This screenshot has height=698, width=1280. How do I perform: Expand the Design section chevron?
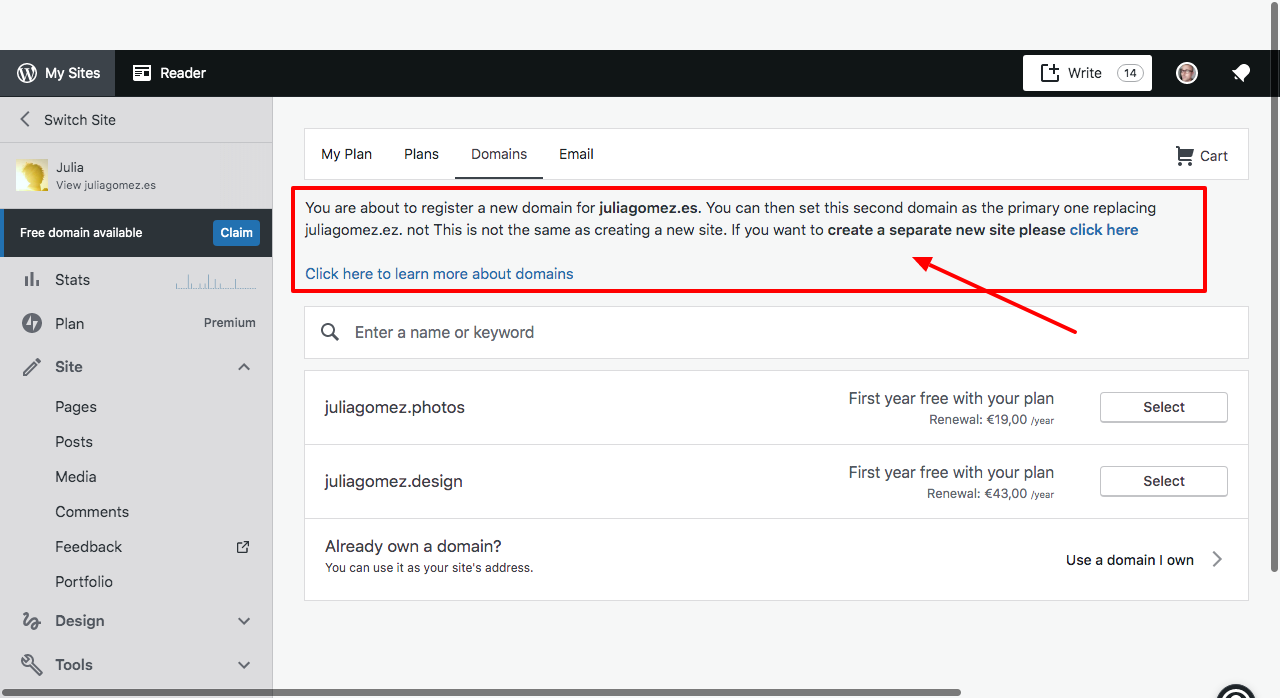pyautogui.click(x=244, y=621)
